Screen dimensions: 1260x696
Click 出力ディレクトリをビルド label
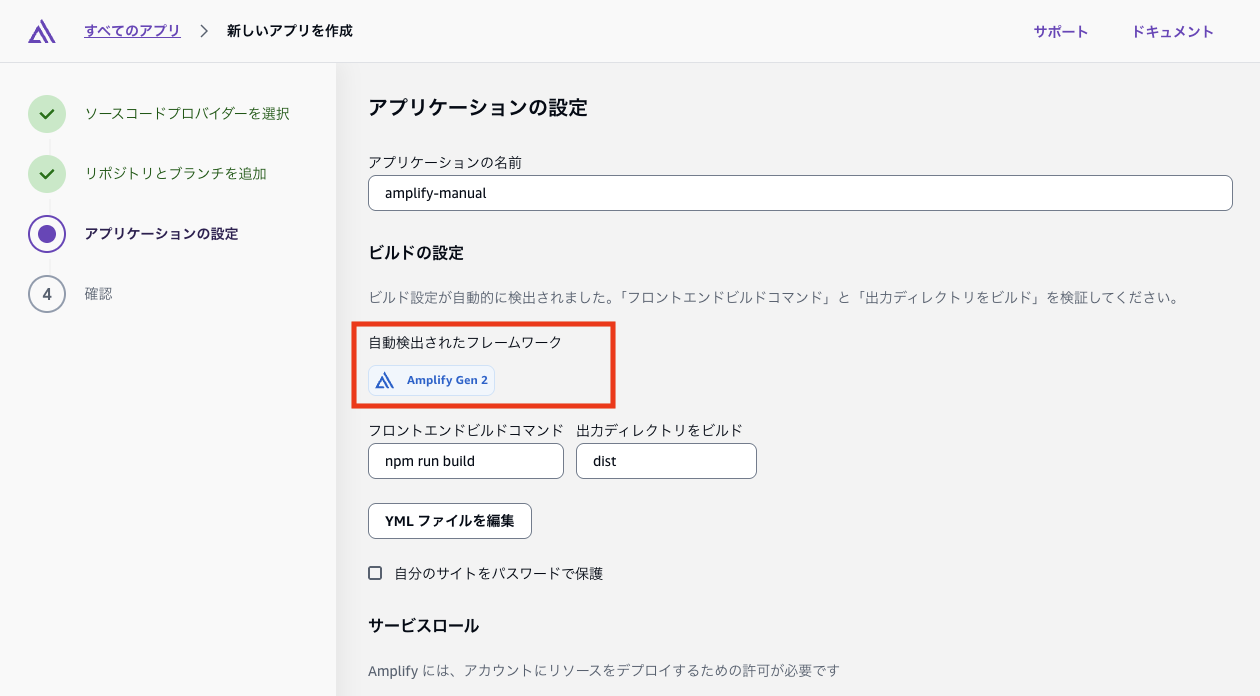pyautogui.click(x=659, y=430)
